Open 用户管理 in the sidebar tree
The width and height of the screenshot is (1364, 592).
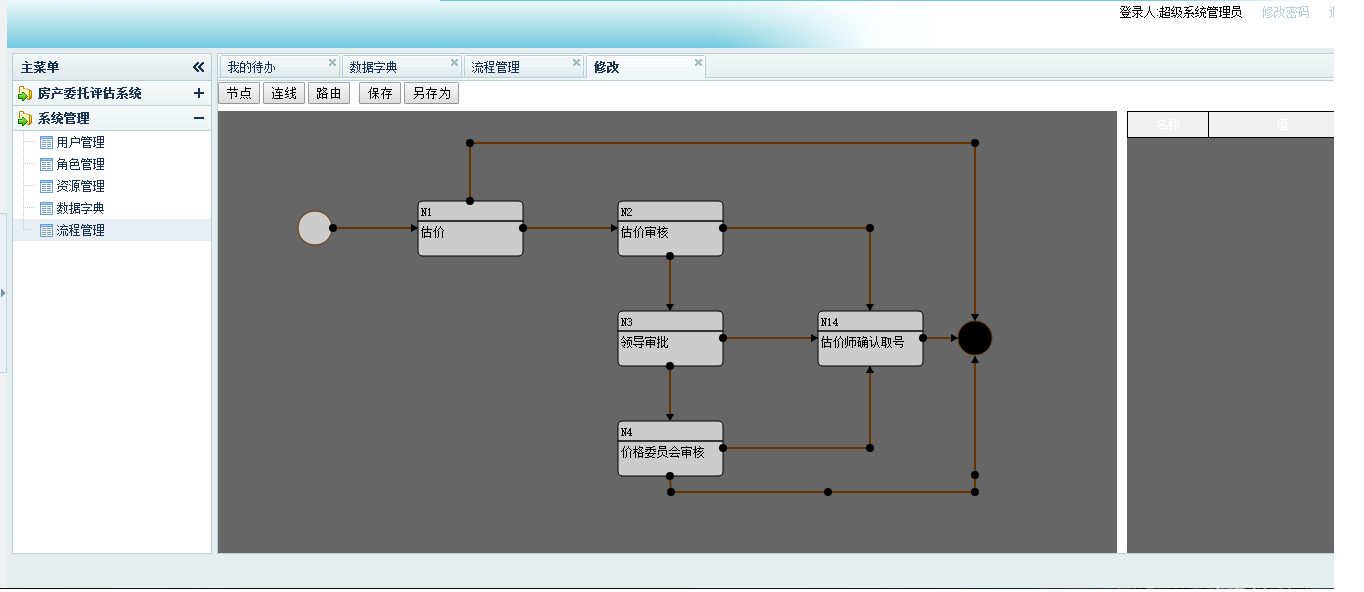pyautogui.click(x=80, y=142)
